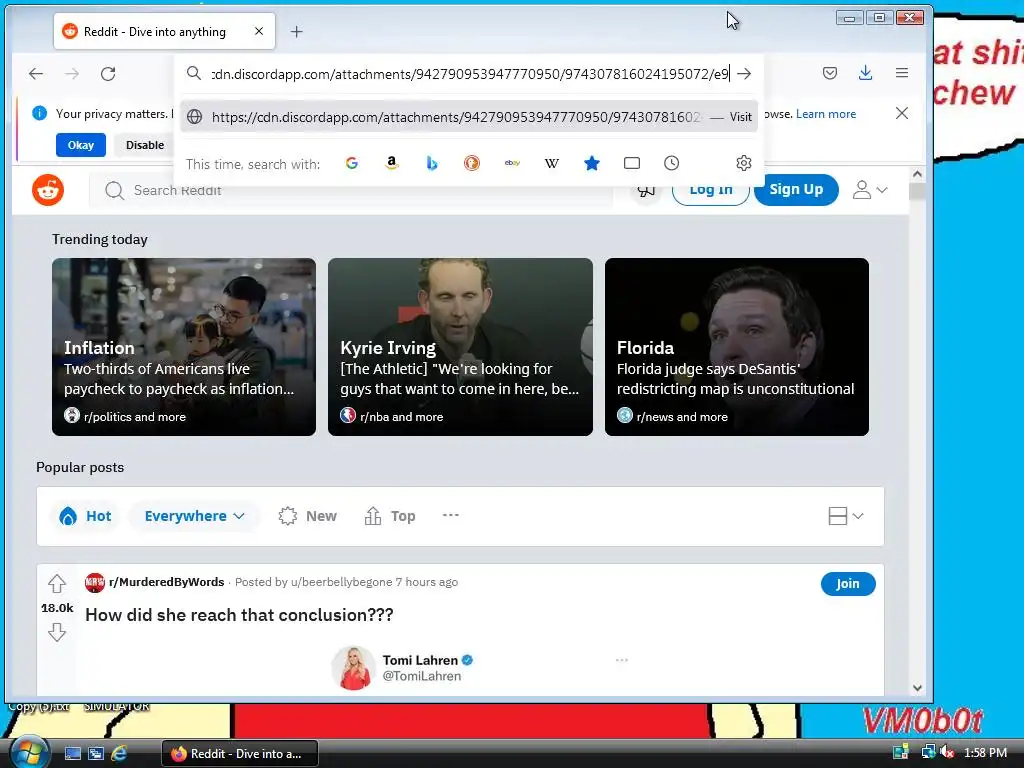The height and width of the screenshot is (768, 1024).
Task: Click the Okay privacy button
Action: tap(81, 145)
